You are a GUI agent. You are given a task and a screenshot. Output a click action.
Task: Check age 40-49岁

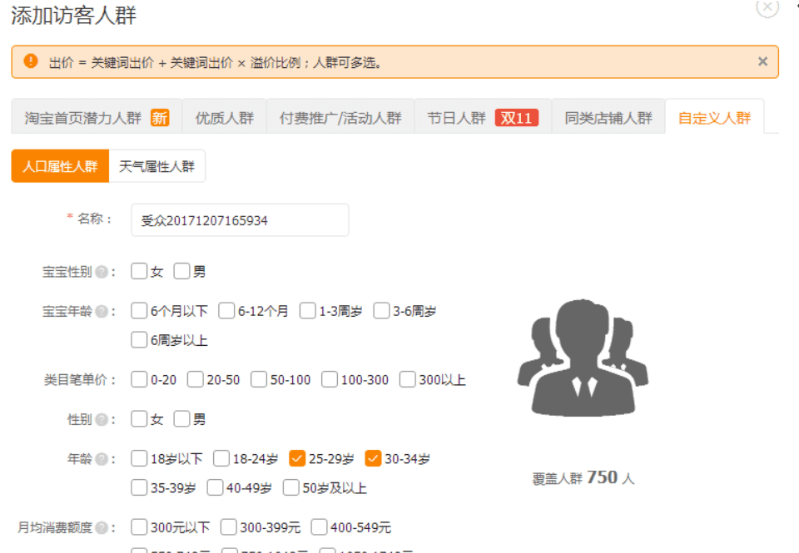click(x=215, y=487)
